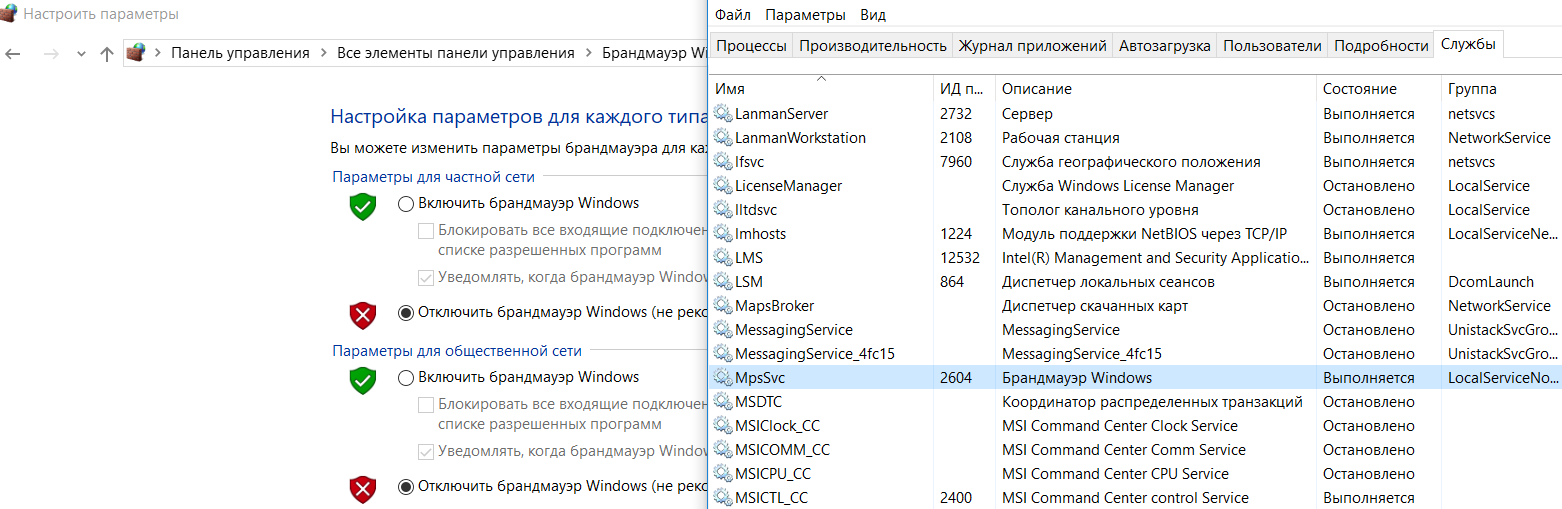Click the gear icon next to MSIClock_CC
The image size is (1562, 509).
(722, 426)
